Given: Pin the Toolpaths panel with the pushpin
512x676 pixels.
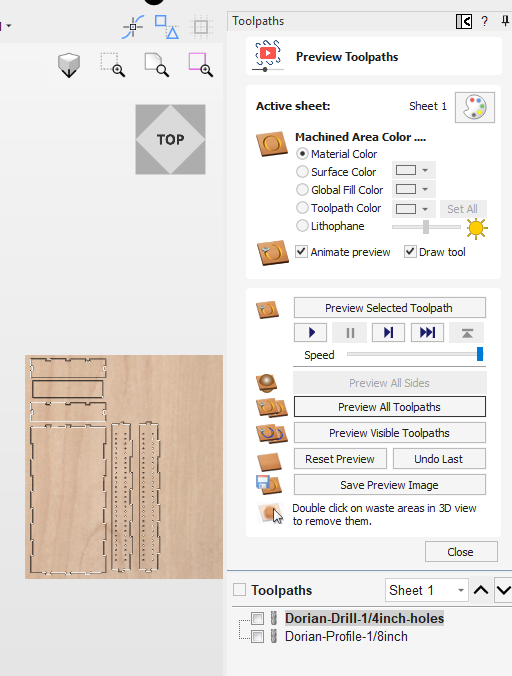Looking at the screenshot, I should pos(505,21).
